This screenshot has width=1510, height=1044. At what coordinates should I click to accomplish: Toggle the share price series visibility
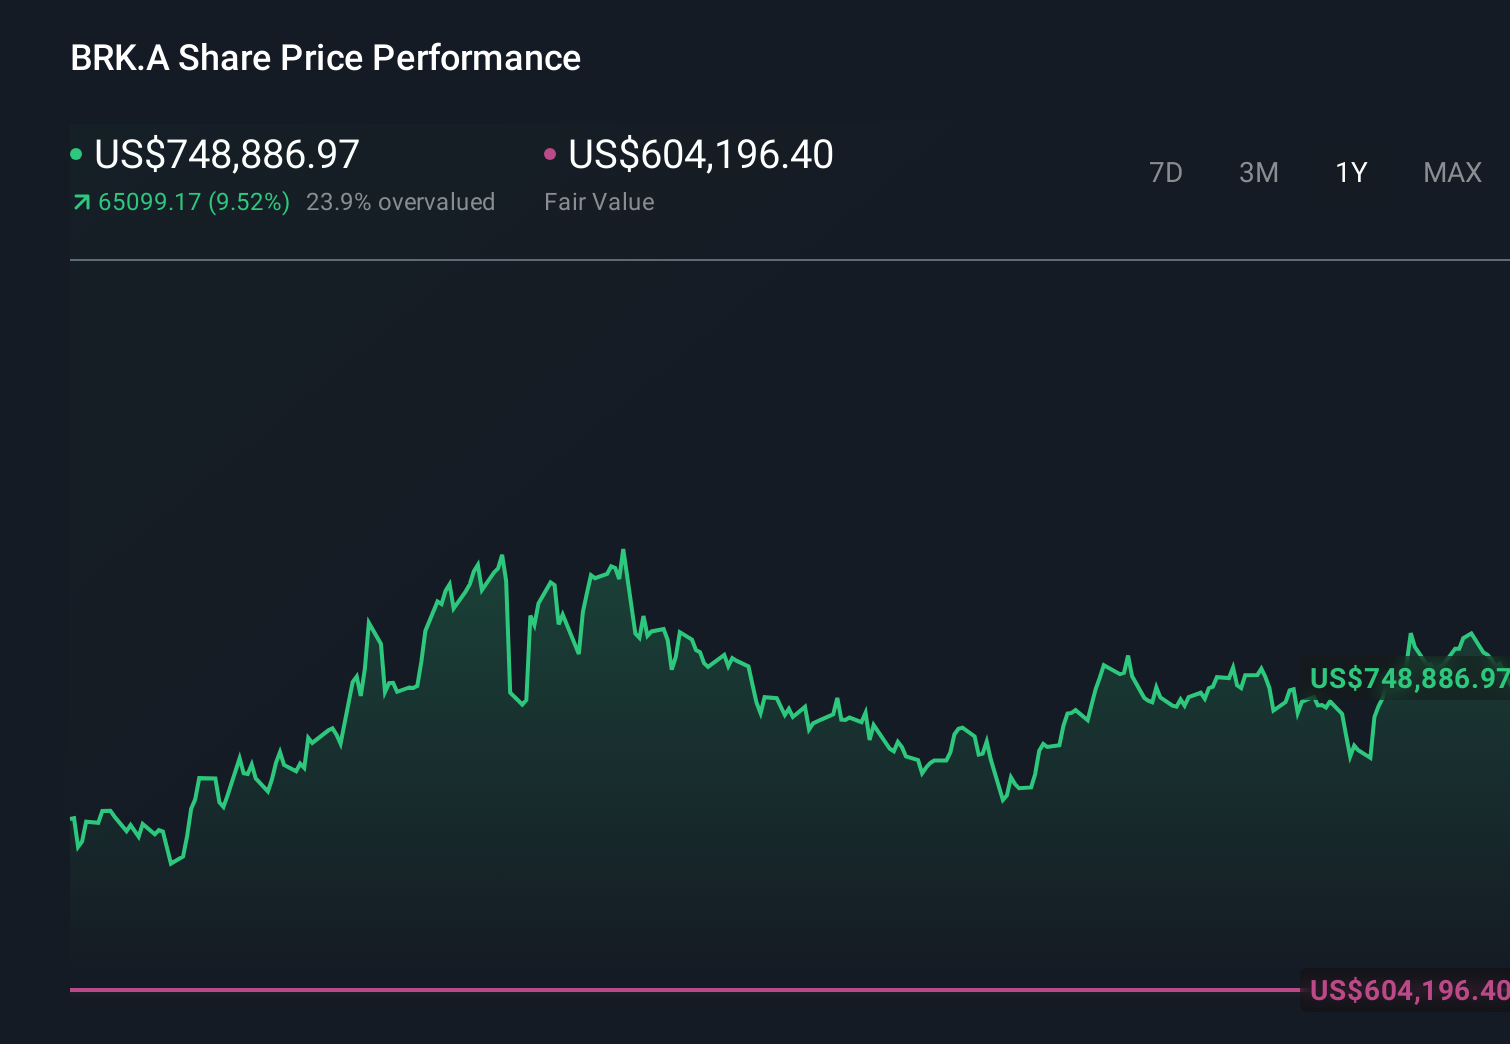pos(78,153)
